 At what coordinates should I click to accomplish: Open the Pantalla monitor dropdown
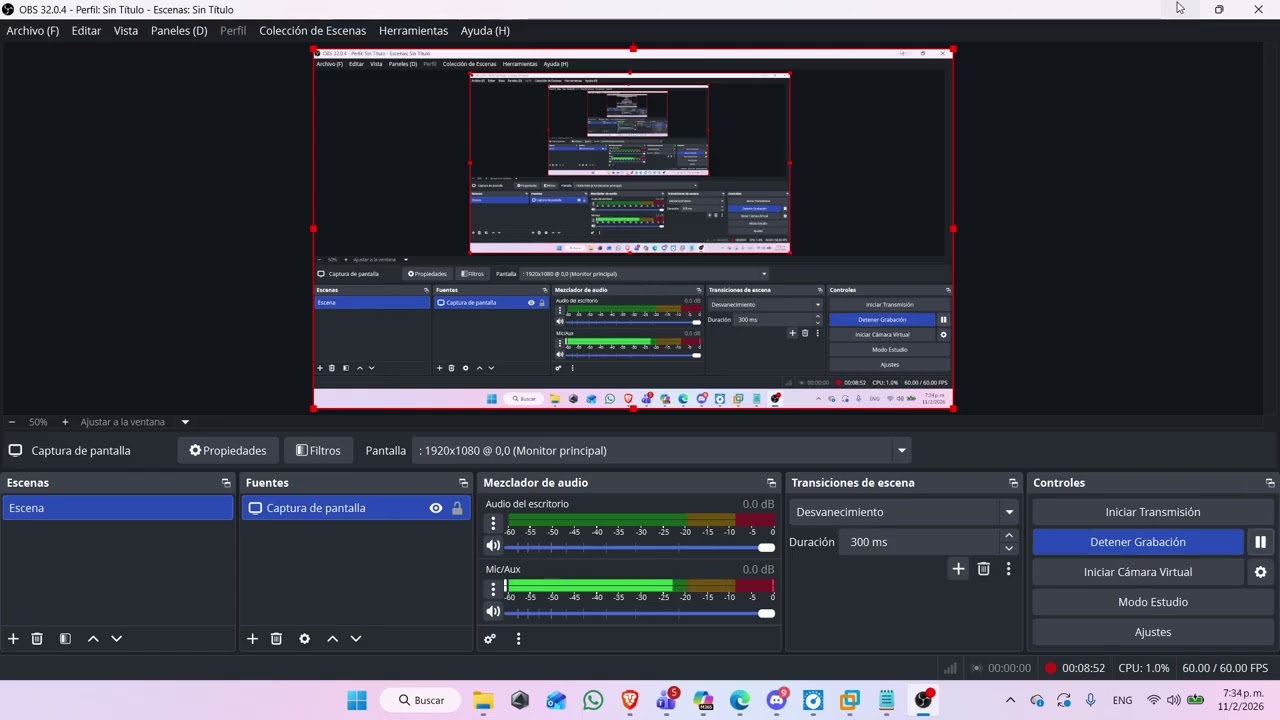(662, 451)
